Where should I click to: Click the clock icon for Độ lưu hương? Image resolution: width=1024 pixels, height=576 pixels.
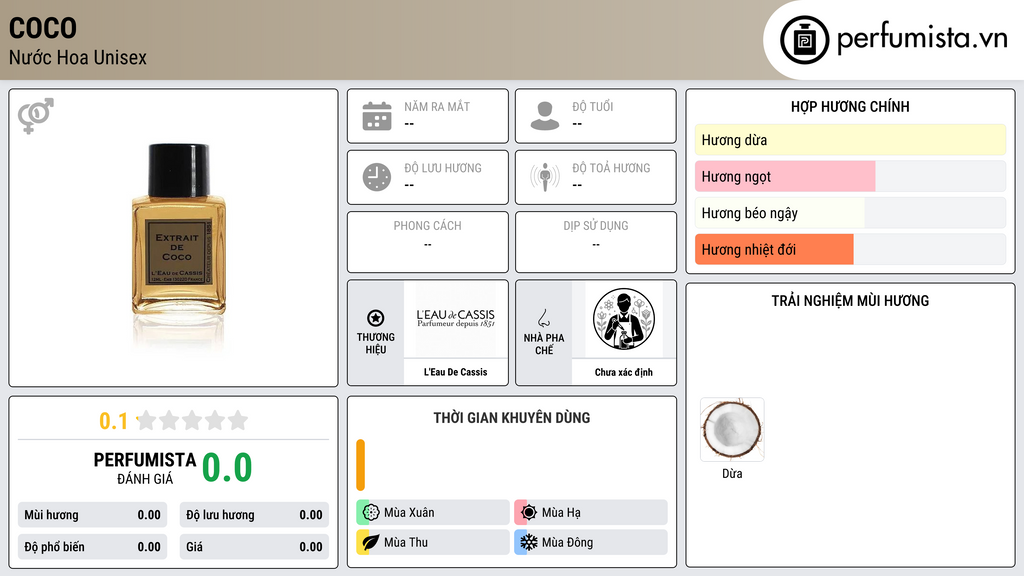(377, 177)
